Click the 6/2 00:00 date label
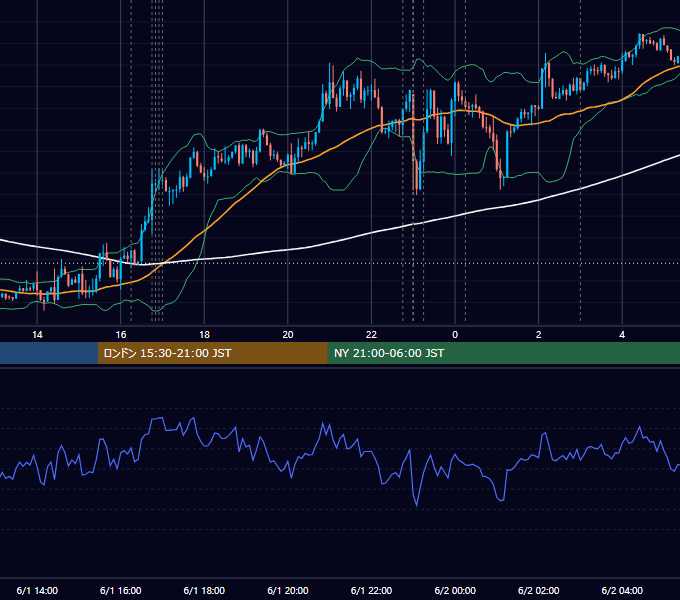 tap(455, 590)
